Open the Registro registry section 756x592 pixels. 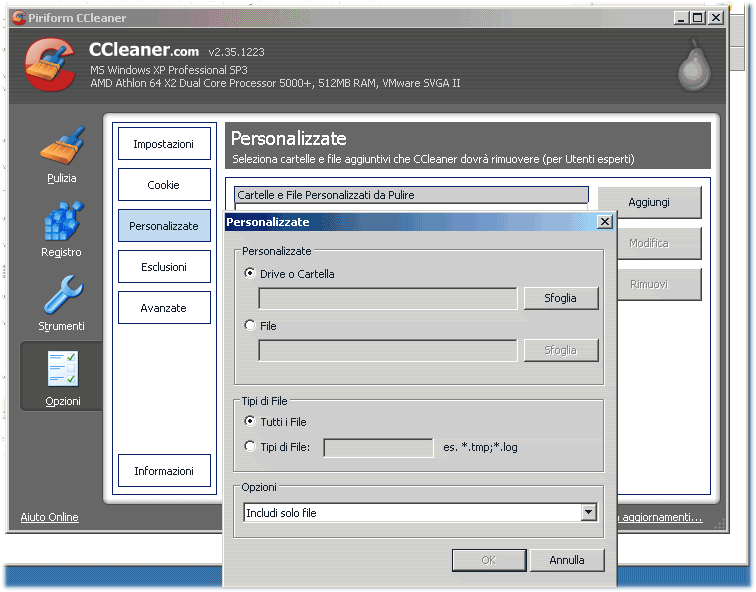coord(62,229)
